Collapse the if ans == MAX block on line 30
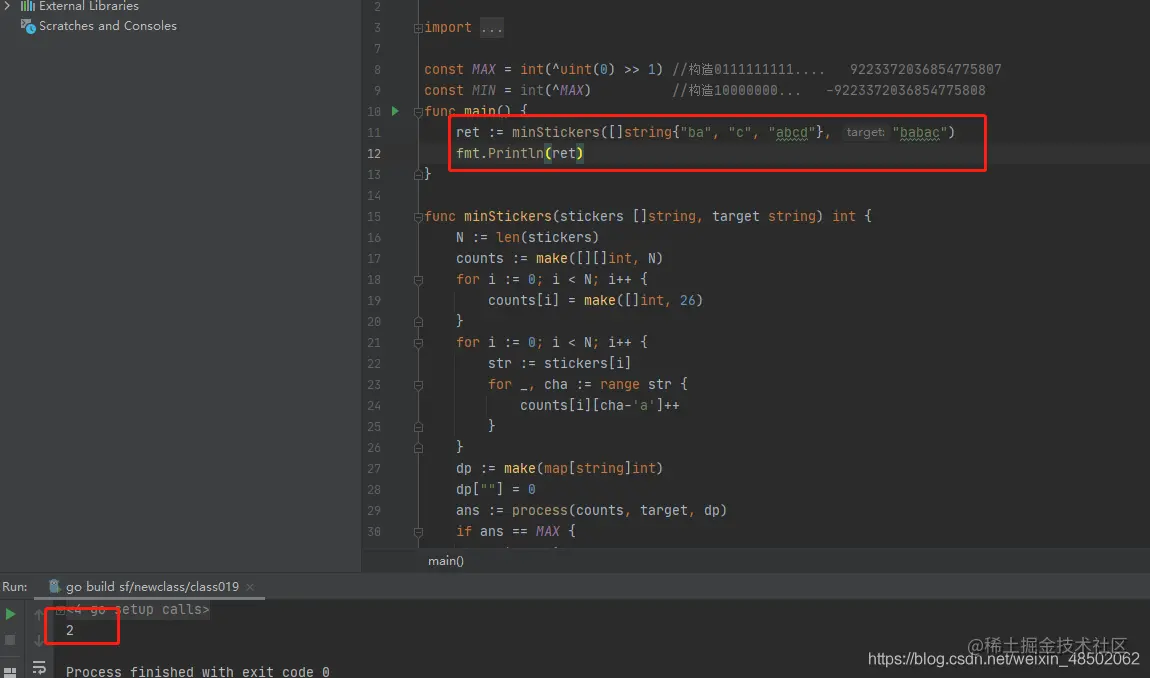This screenshot has height=678, width=1150. pyautogui.click(x=418, y=532)
